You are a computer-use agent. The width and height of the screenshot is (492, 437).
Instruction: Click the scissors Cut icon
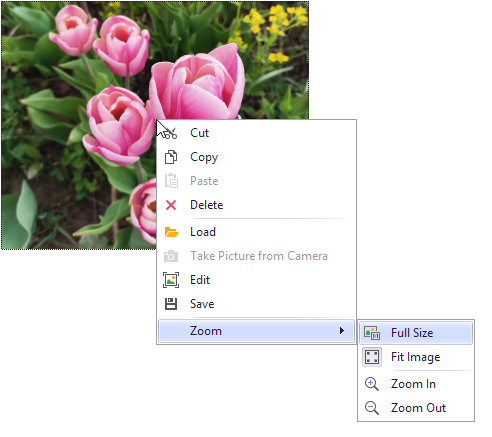[x=171, y=133]
